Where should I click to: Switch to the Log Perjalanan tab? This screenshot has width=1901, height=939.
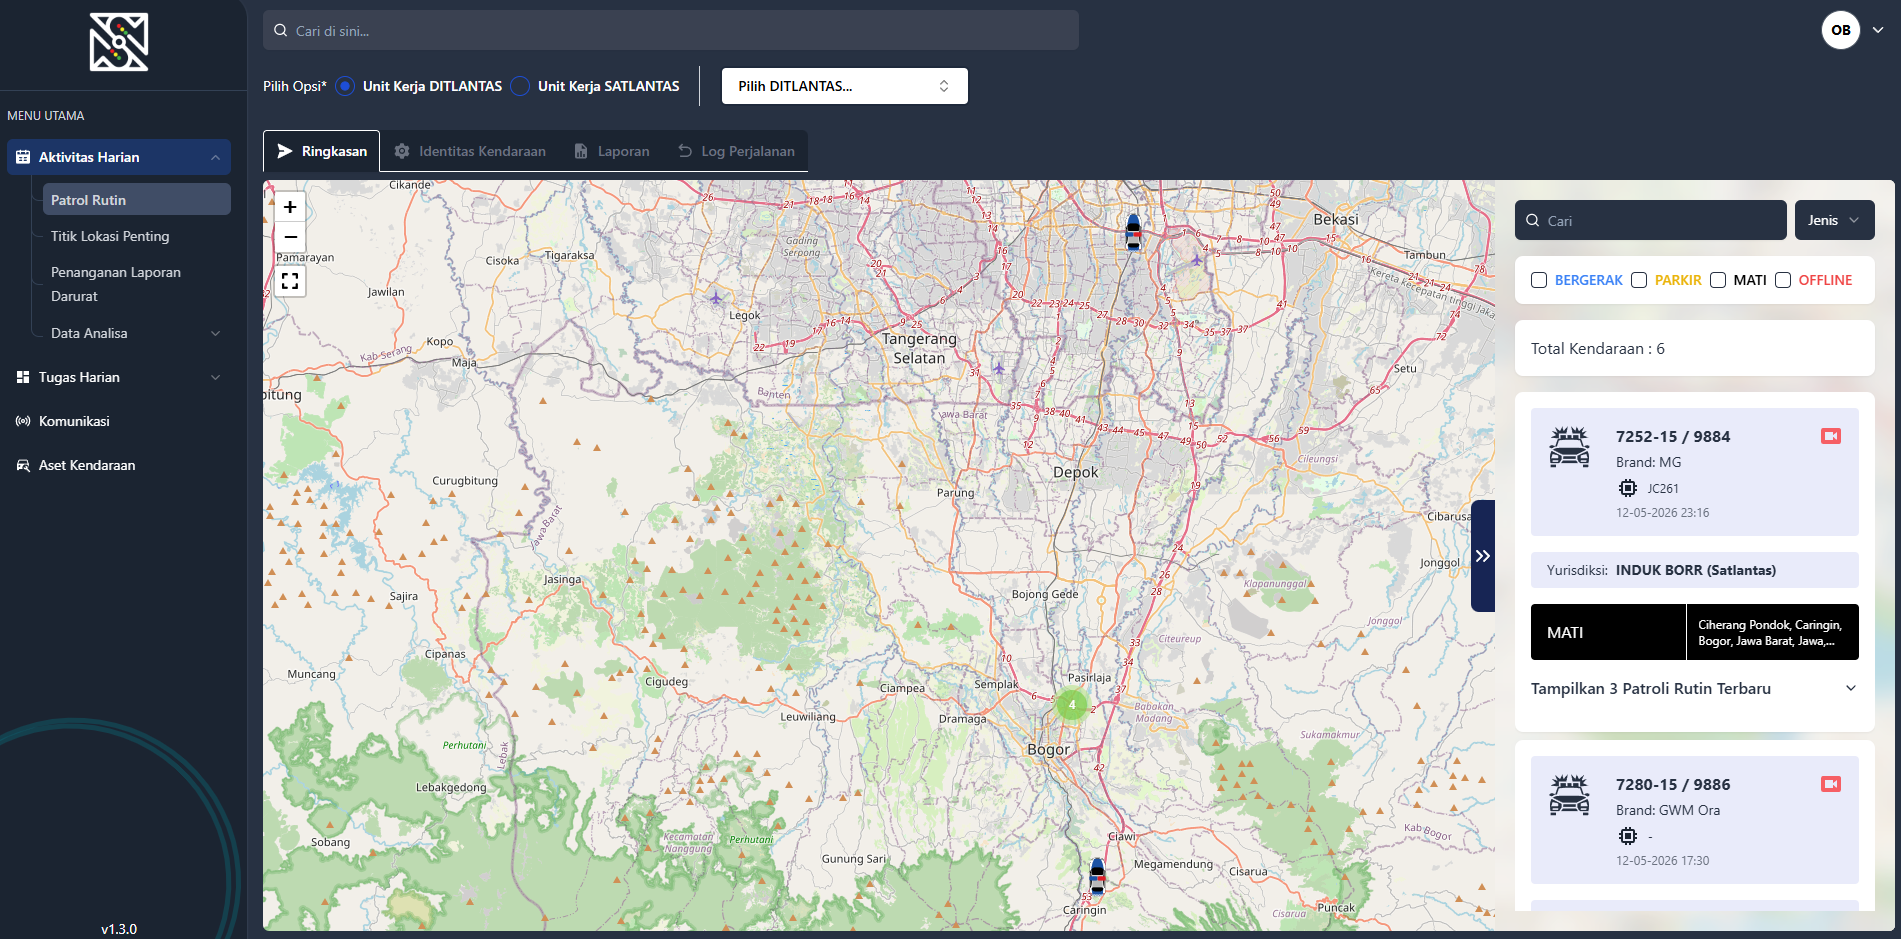click(x=736, y=151)
